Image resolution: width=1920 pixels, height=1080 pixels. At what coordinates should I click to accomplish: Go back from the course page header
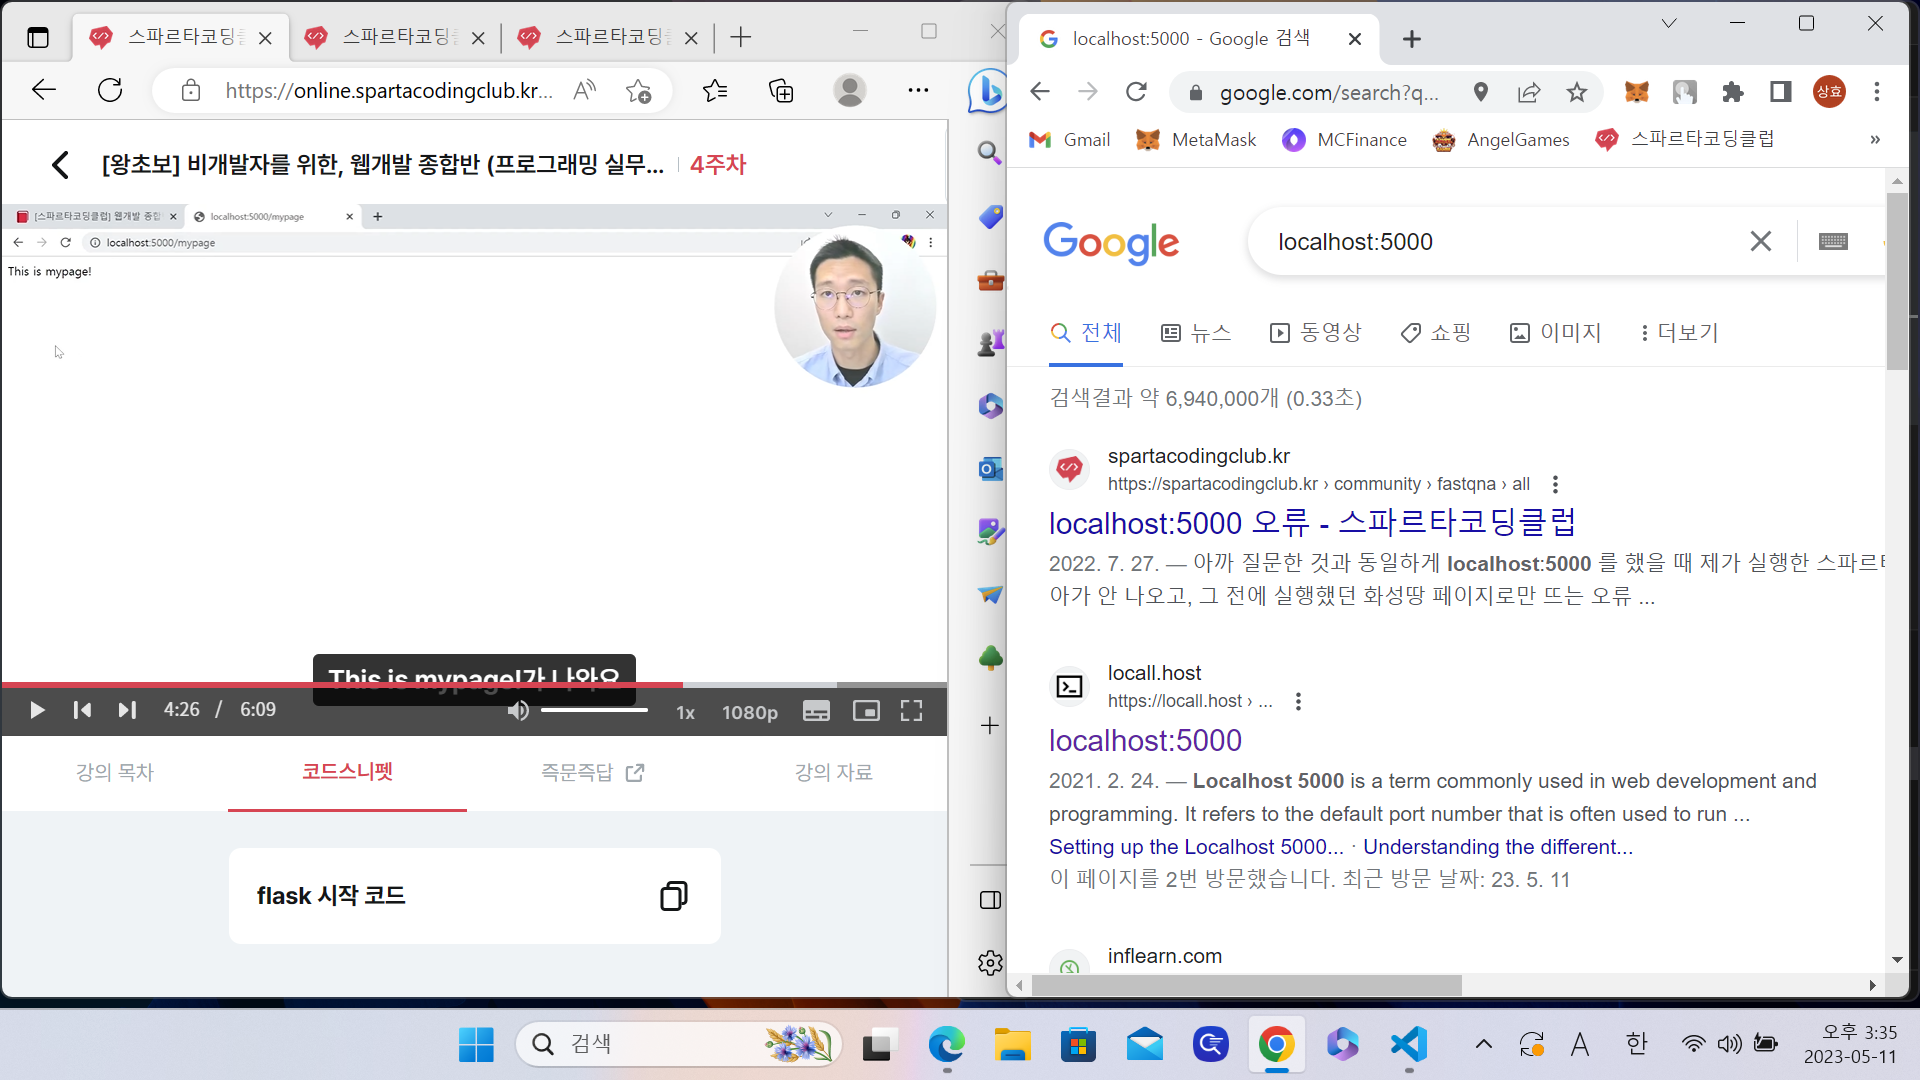coord(60,165)
